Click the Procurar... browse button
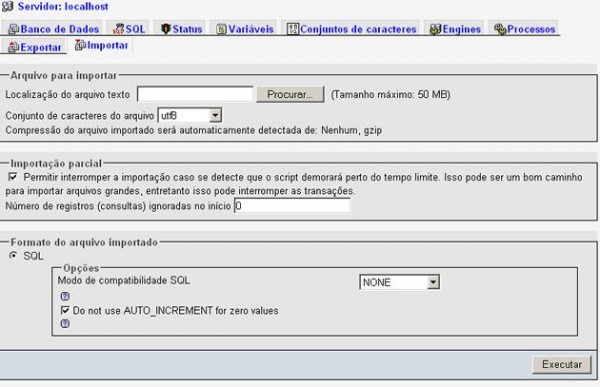This screenshot has height=387, width=600. click(x=290, y=94)
